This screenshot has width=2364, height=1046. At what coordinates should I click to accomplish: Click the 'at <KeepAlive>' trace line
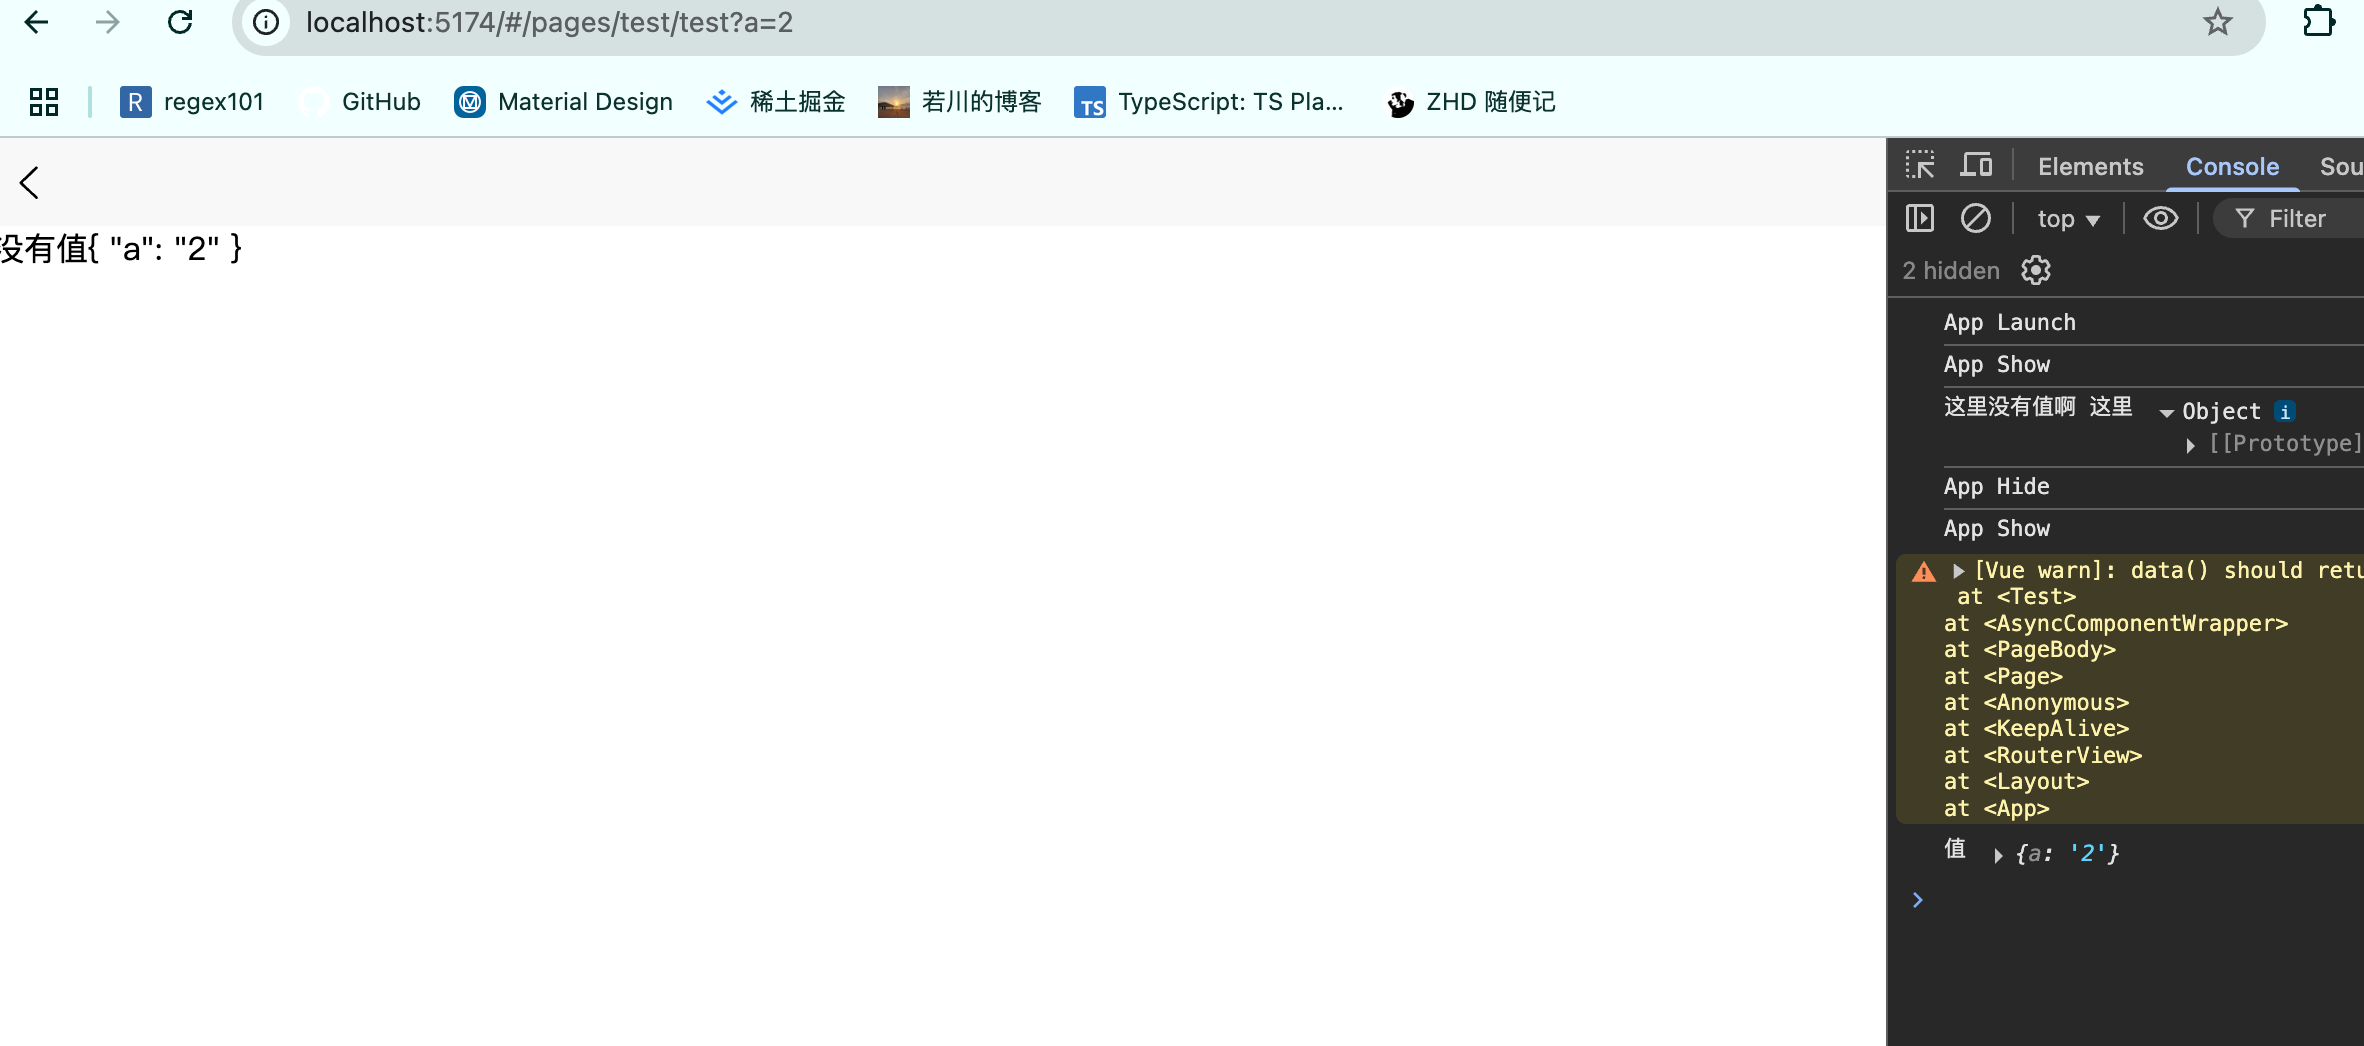tap(2036, 728)
